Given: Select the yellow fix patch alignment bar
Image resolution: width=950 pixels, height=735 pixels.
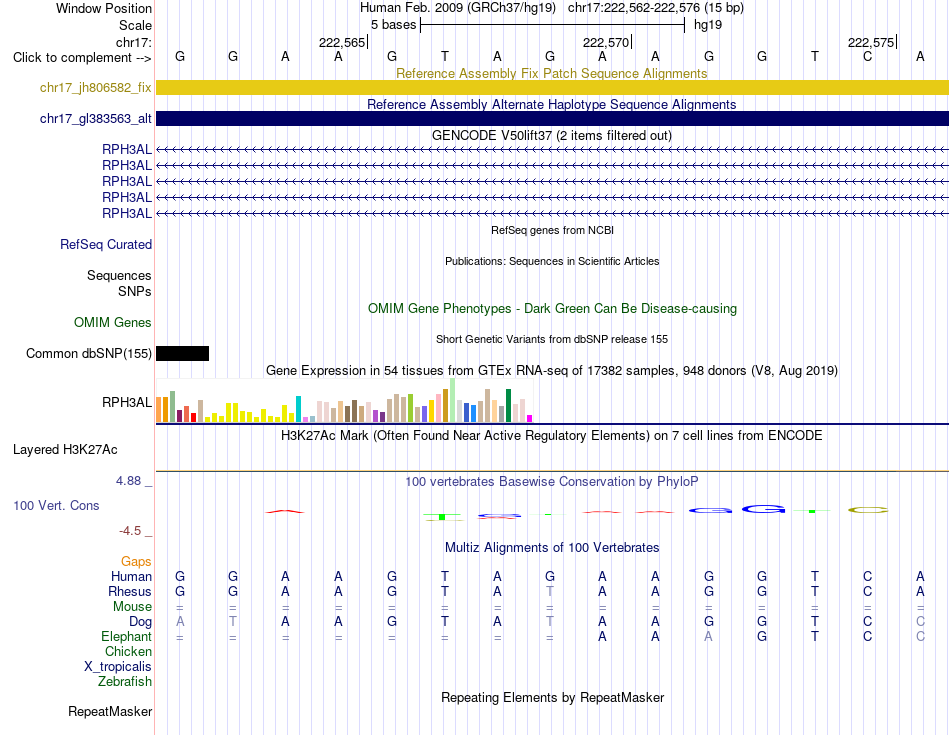Looking at the screenshot, I should point(552,87).
